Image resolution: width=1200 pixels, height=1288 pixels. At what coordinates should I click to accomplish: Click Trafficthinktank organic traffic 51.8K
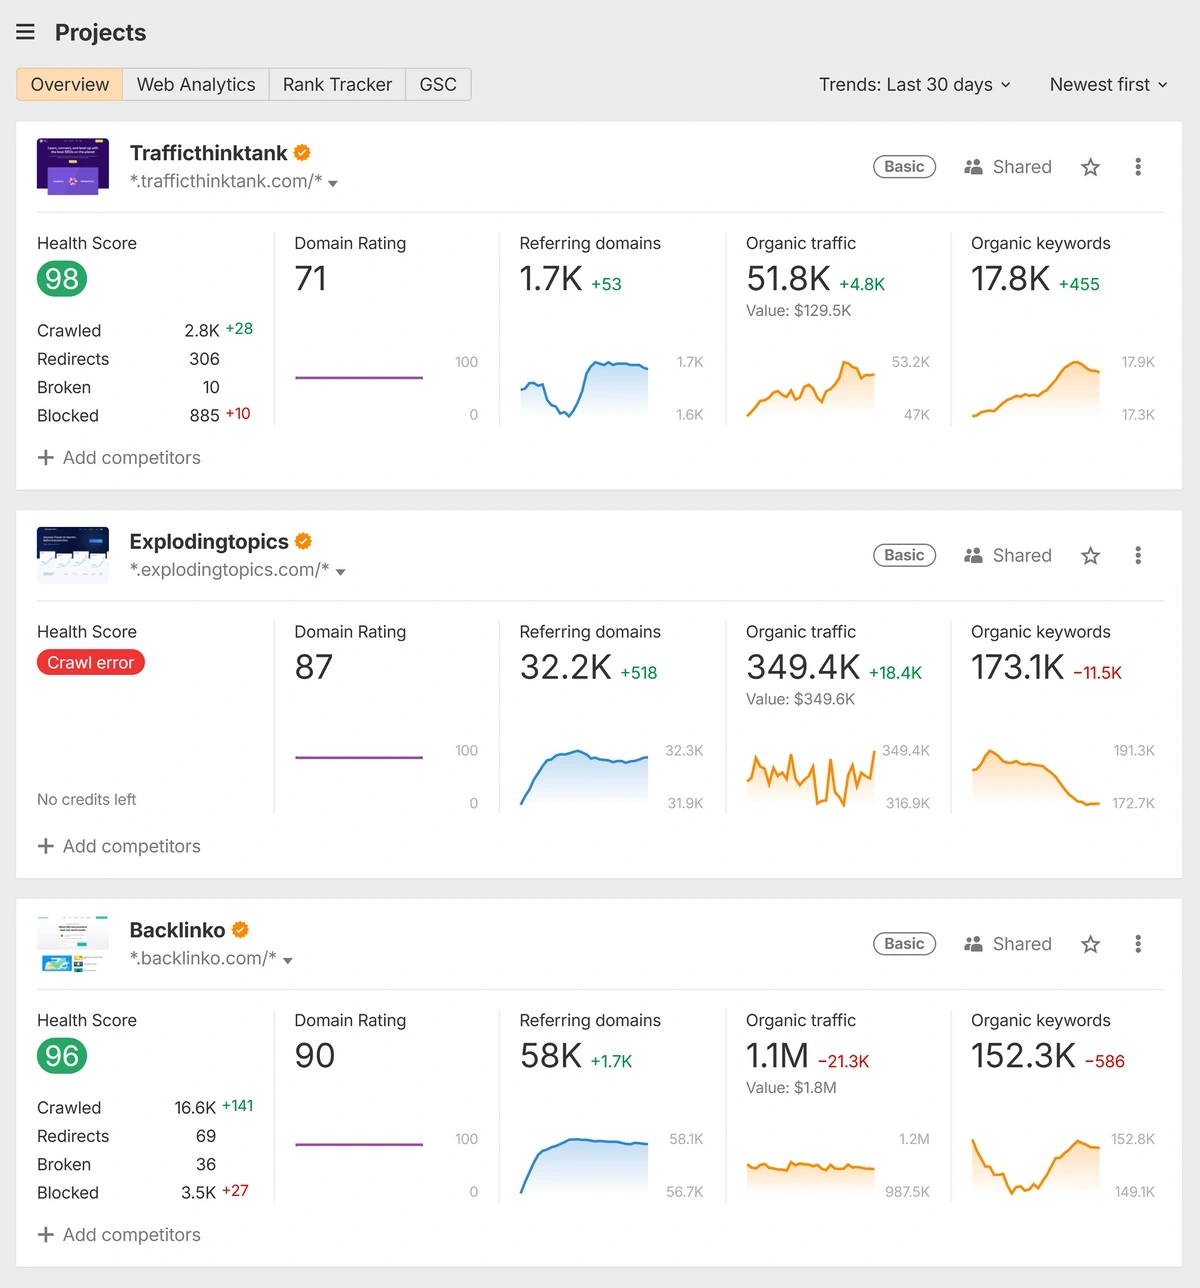click(789, 278)
